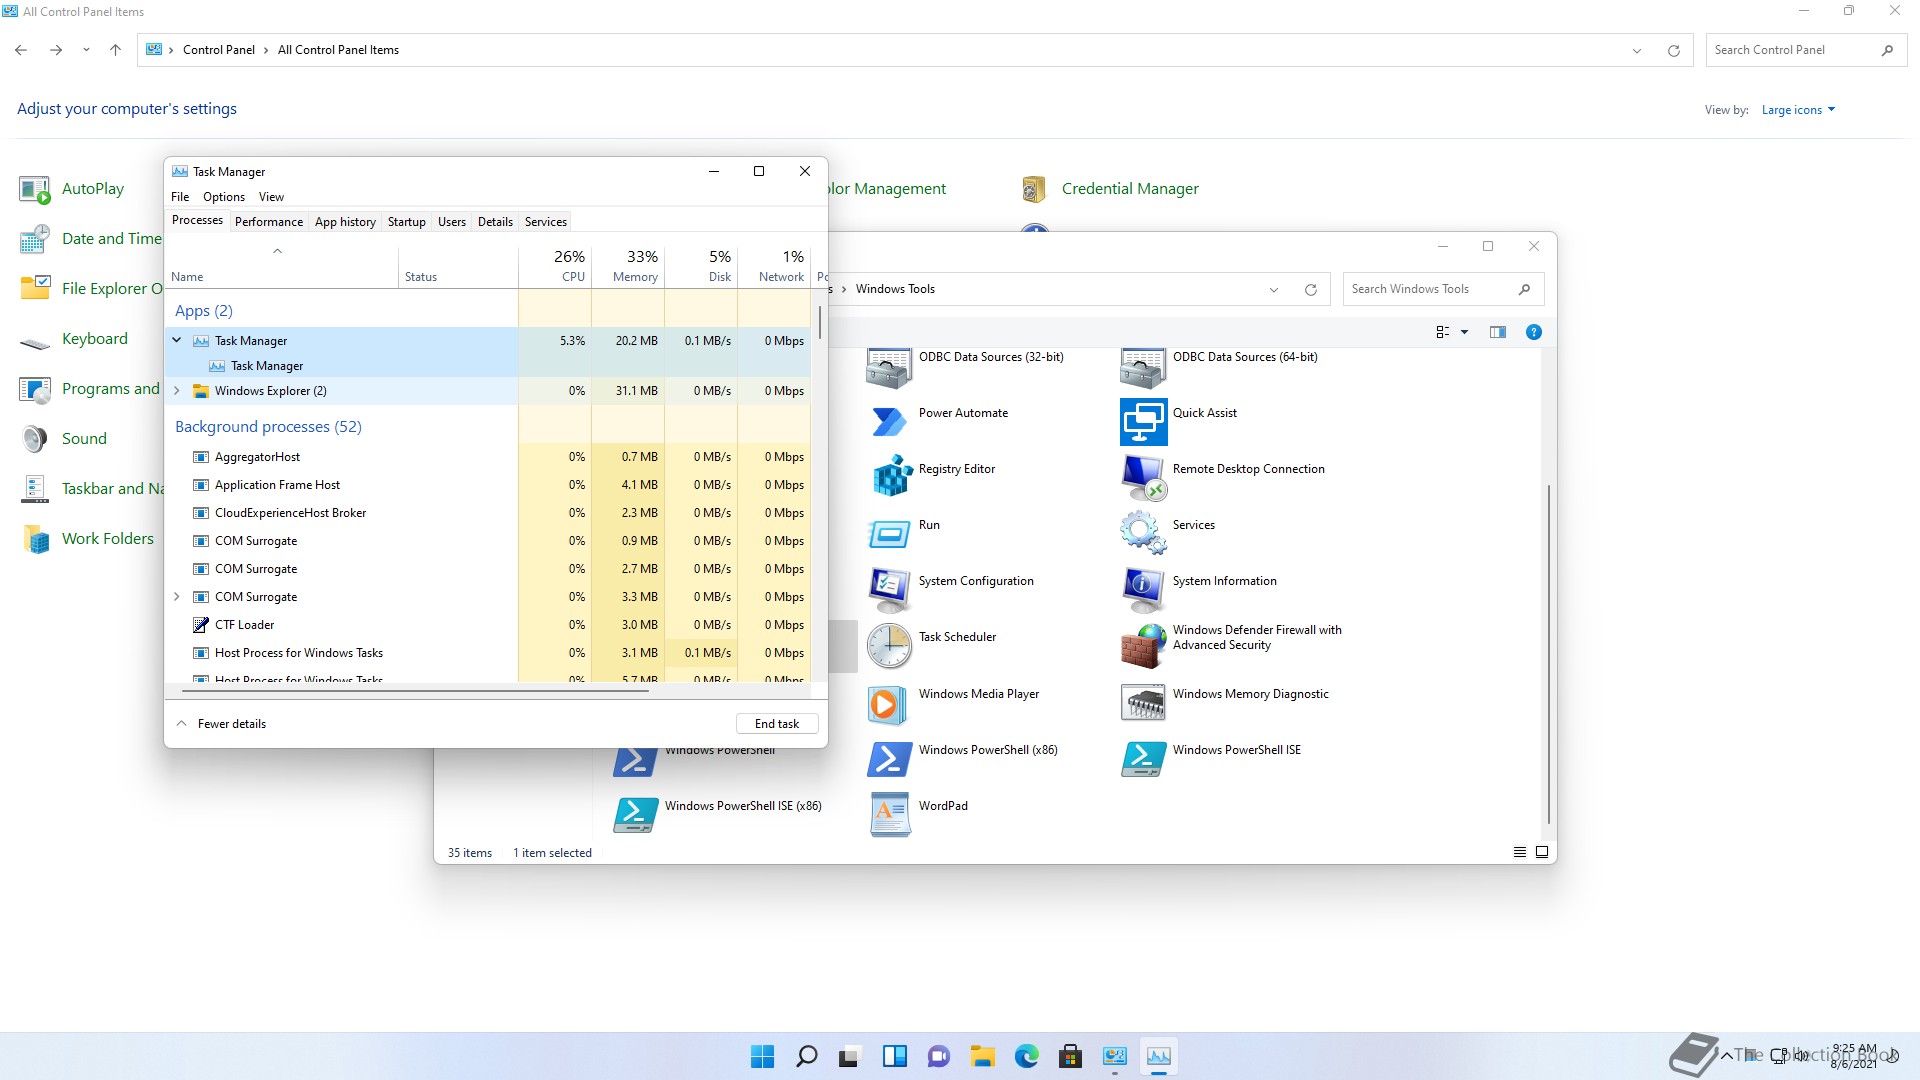Image resolution: width=1920 pixels, height=1080 pixels.
Task: Switch Windows Tools to details view
Action: pos(1519,852)
